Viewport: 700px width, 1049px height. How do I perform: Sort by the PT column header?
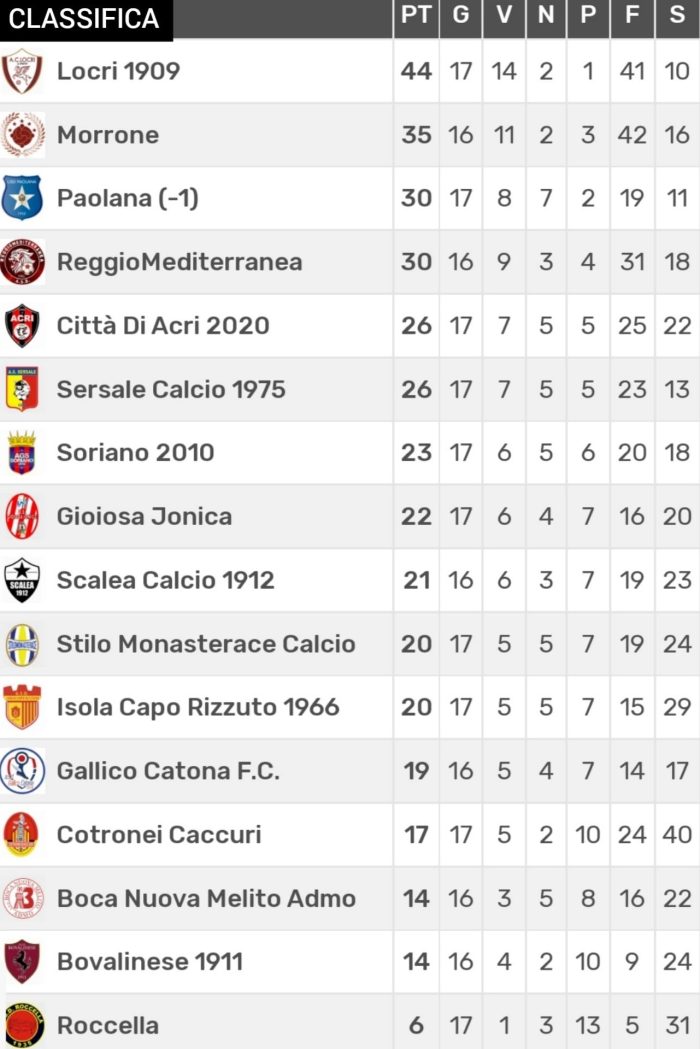416,15
